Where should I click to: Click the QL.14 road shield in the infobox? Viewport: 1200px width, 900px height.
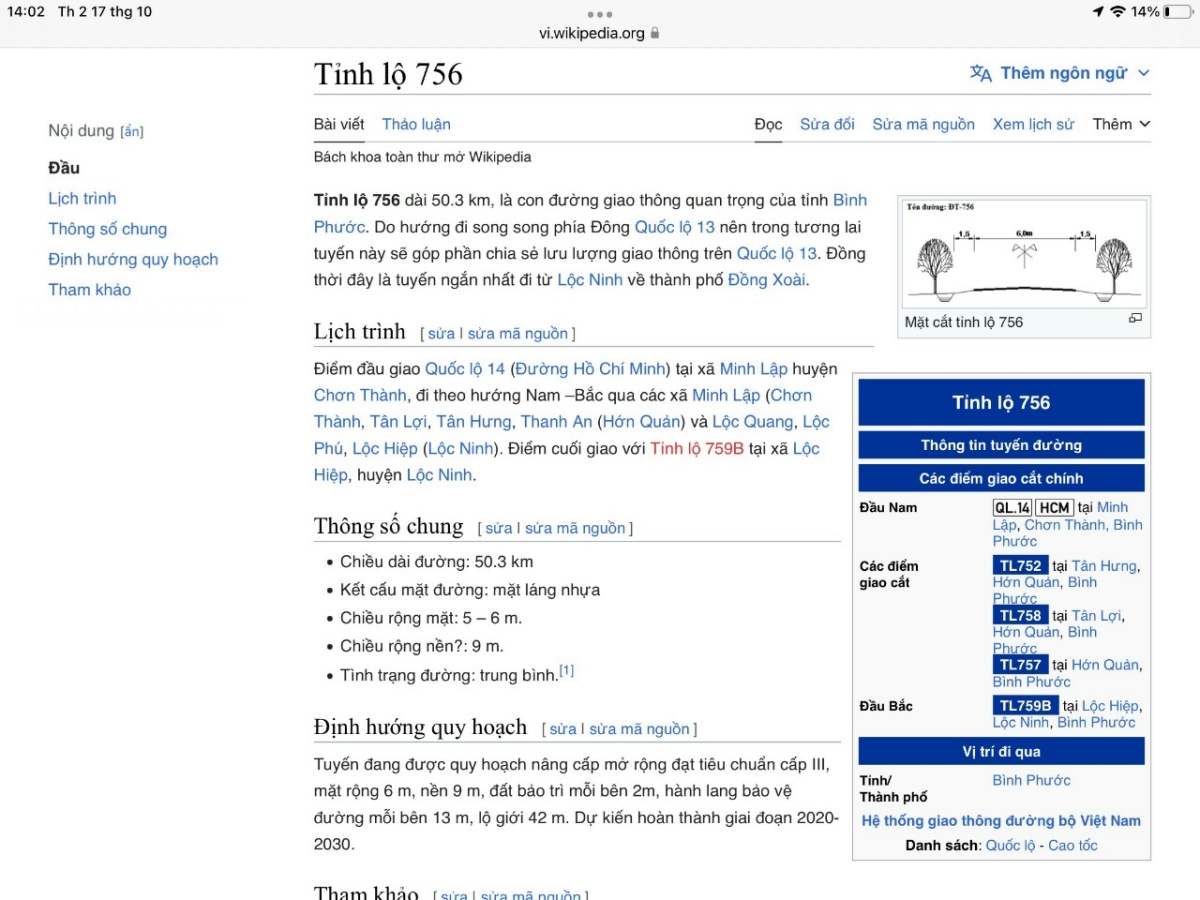click(x=1012, y=508)
